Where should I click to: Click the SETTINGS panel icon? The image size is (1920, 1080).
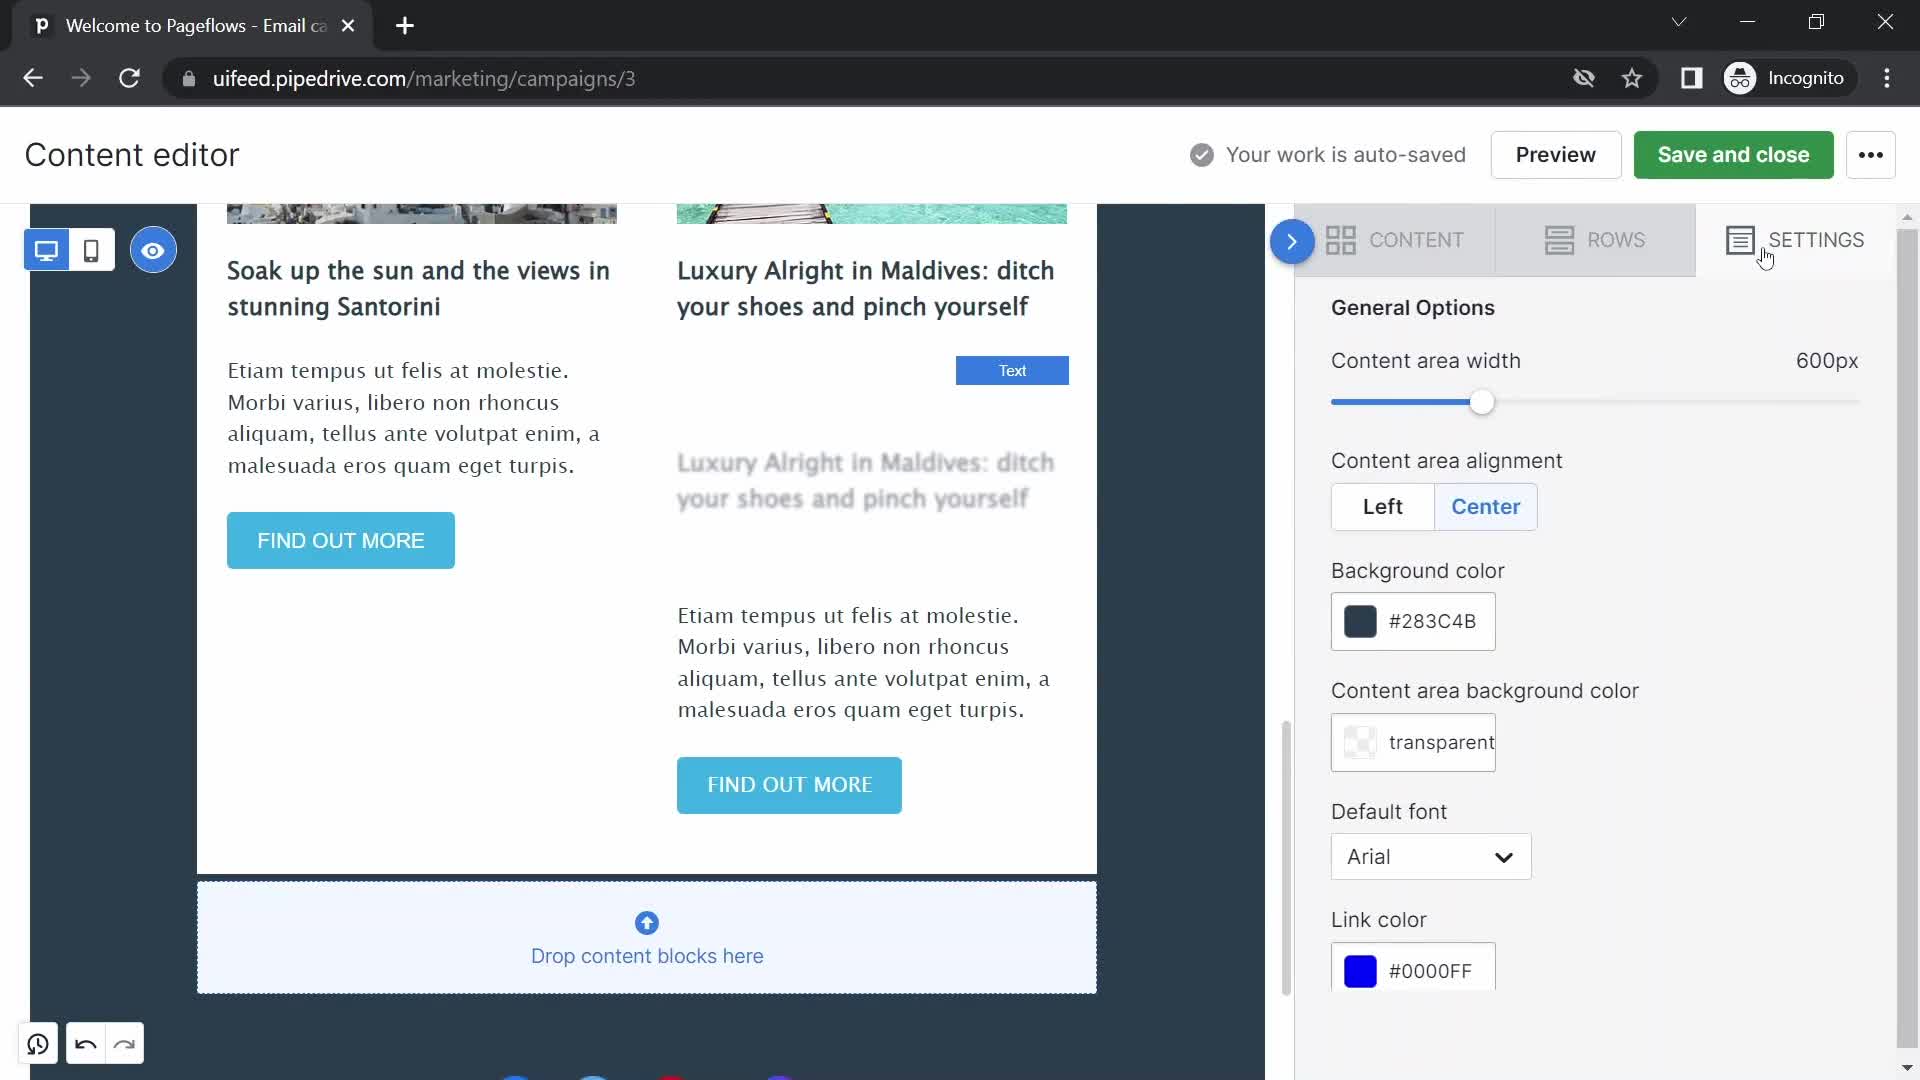coord(1742,240)
